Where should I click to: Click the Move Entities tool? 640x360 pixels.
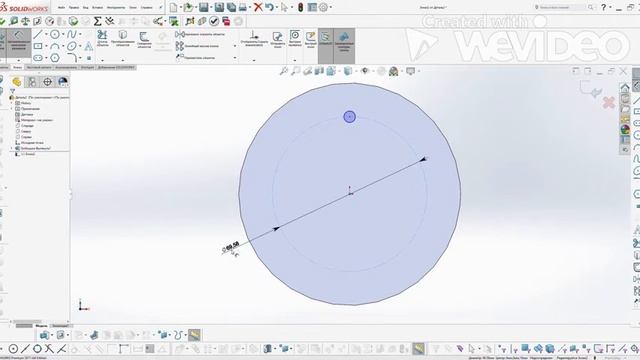(196, 58)
